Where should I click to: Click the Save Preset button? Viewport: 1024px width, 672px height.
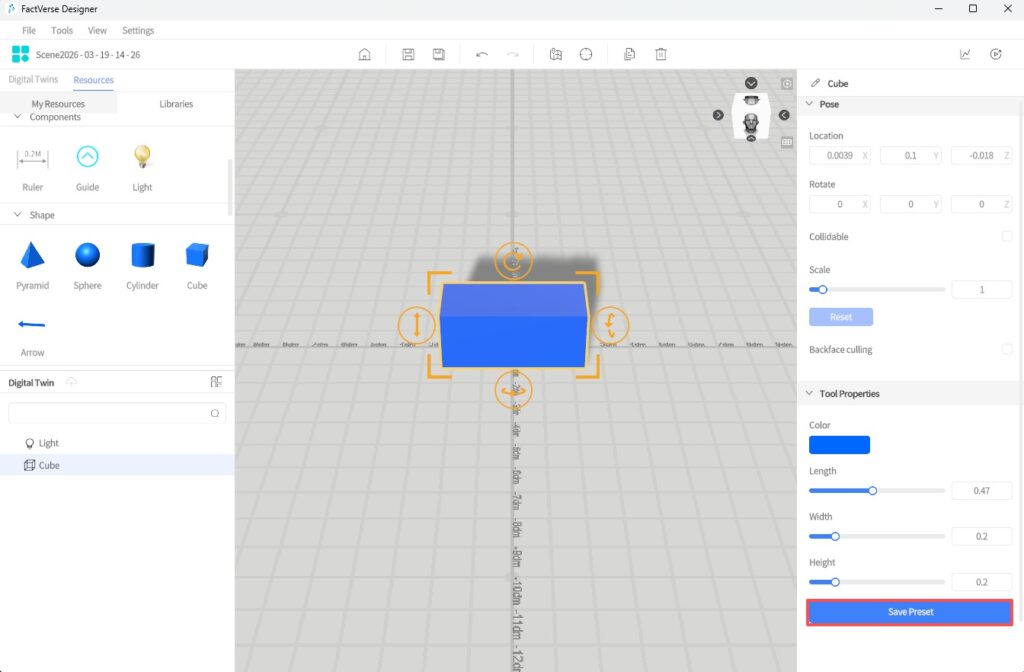[908, 611]
